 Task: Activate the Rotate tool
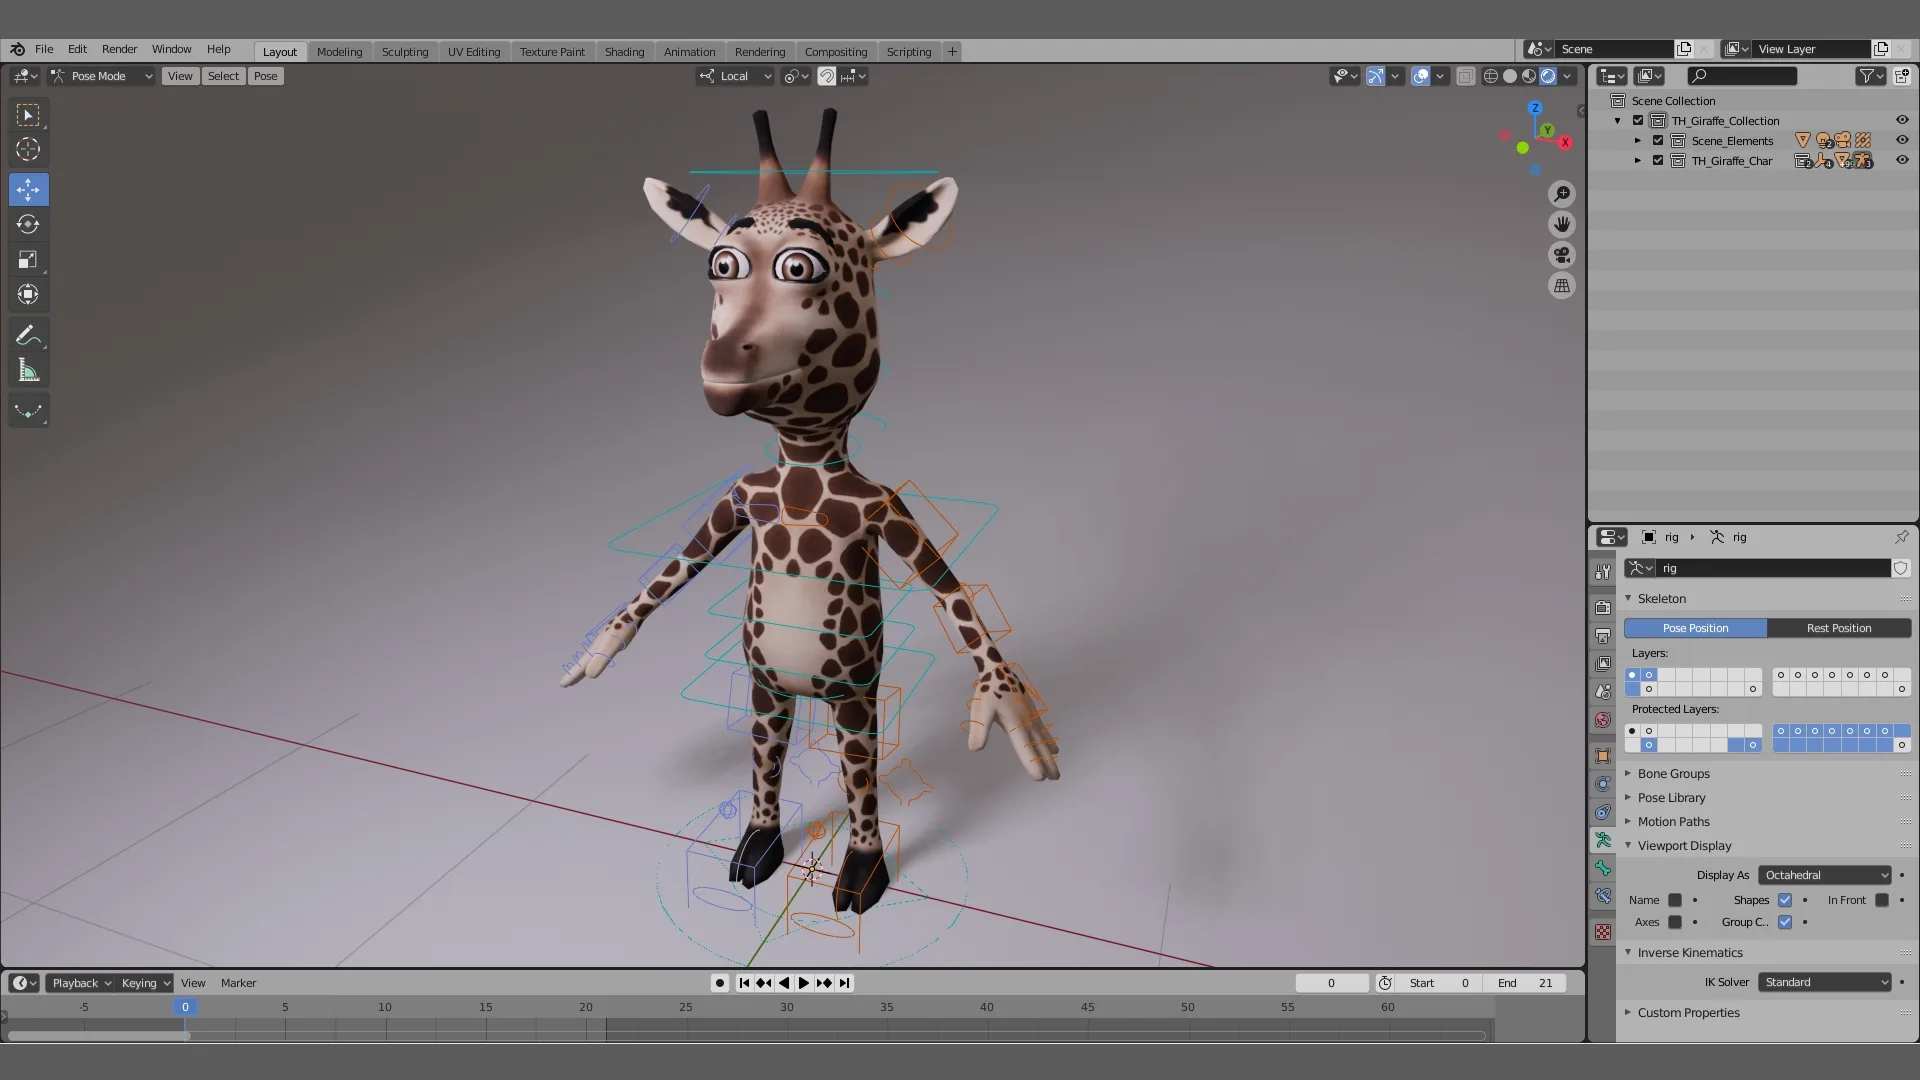tap(28, 224)
